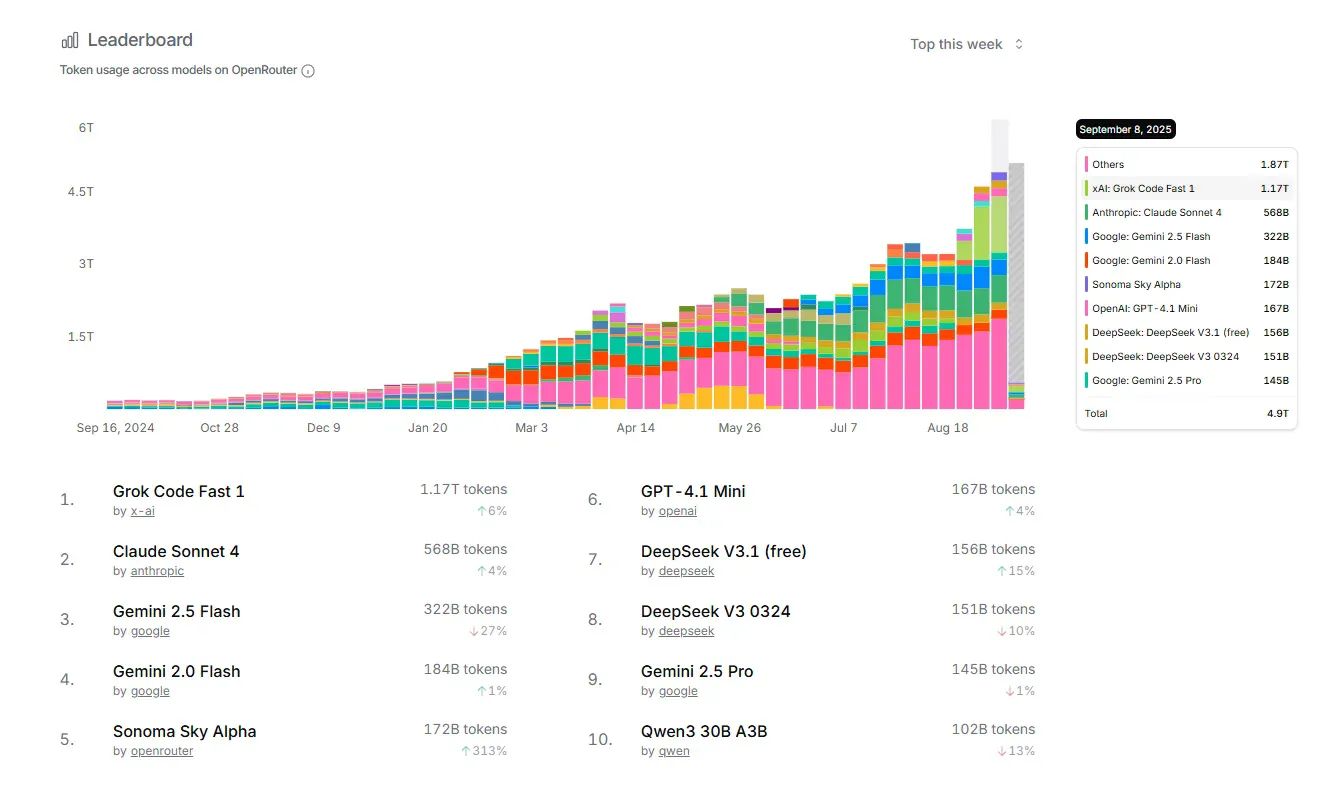This screenshot has height=786, width=1333.
Task: Click "DeepSeek: DeepSeek V3 0324" tooltip label
Action: (1165, 357)
